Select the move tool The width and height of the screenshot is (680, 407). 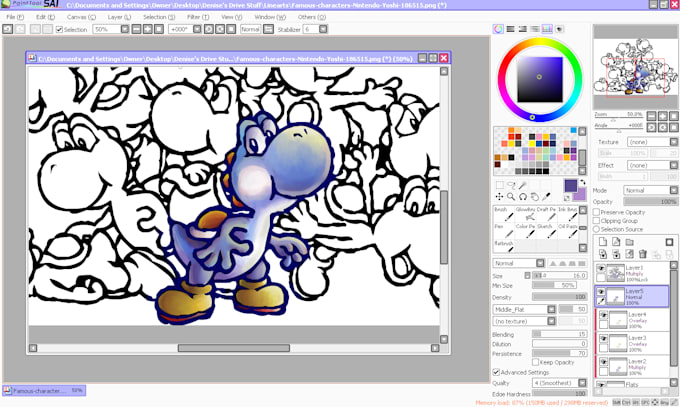(x=500, y=197)
